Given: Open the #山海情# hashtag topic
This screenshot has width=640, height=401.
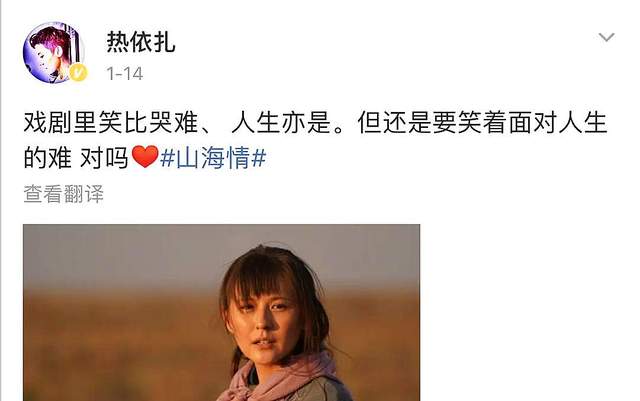Looking at the screenshot, I should tap(213, 158).
